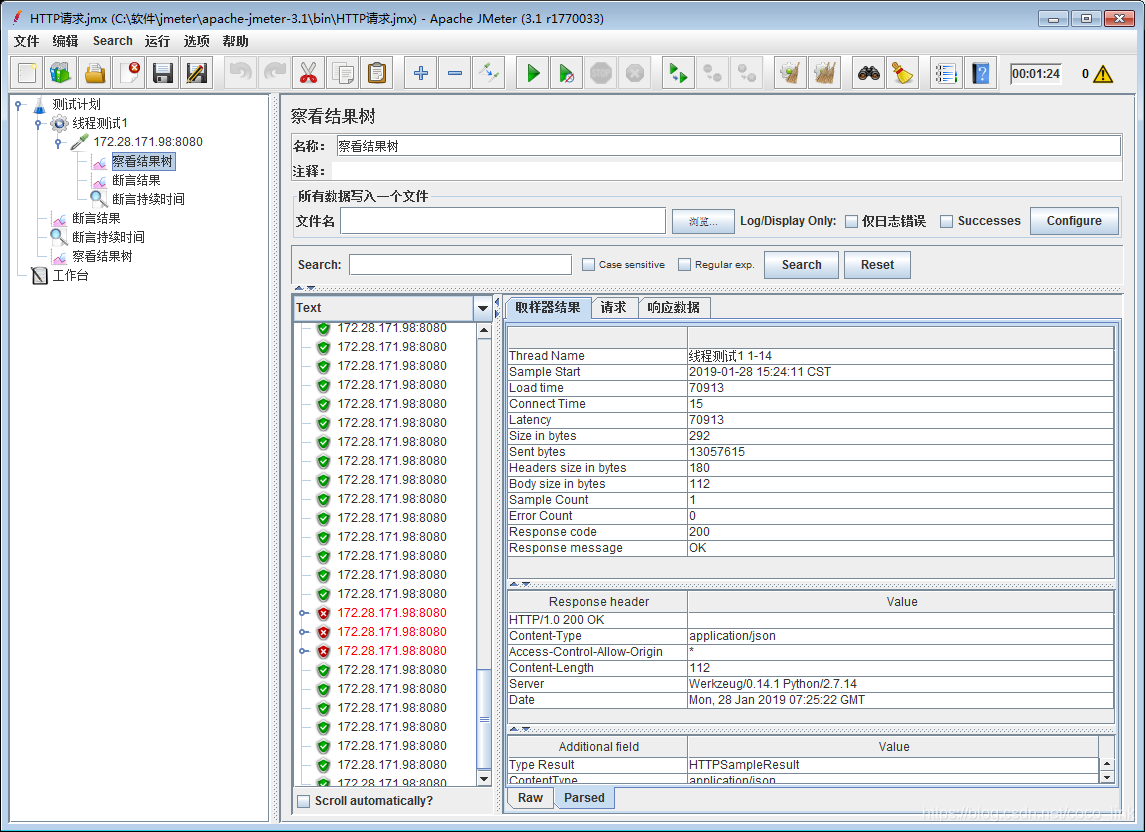Viewport: 1145px width, 832px height.
Task: Click the Clear broom icon
Action: click(x=790, y=73)
